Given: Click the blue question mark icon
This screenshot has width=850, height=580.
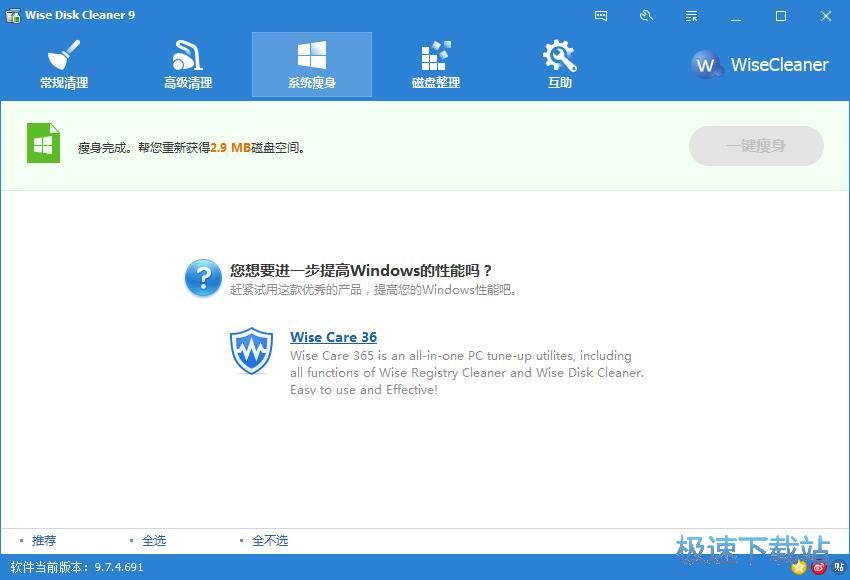Looking at the screenshot, I should click(x=203, y=278).
